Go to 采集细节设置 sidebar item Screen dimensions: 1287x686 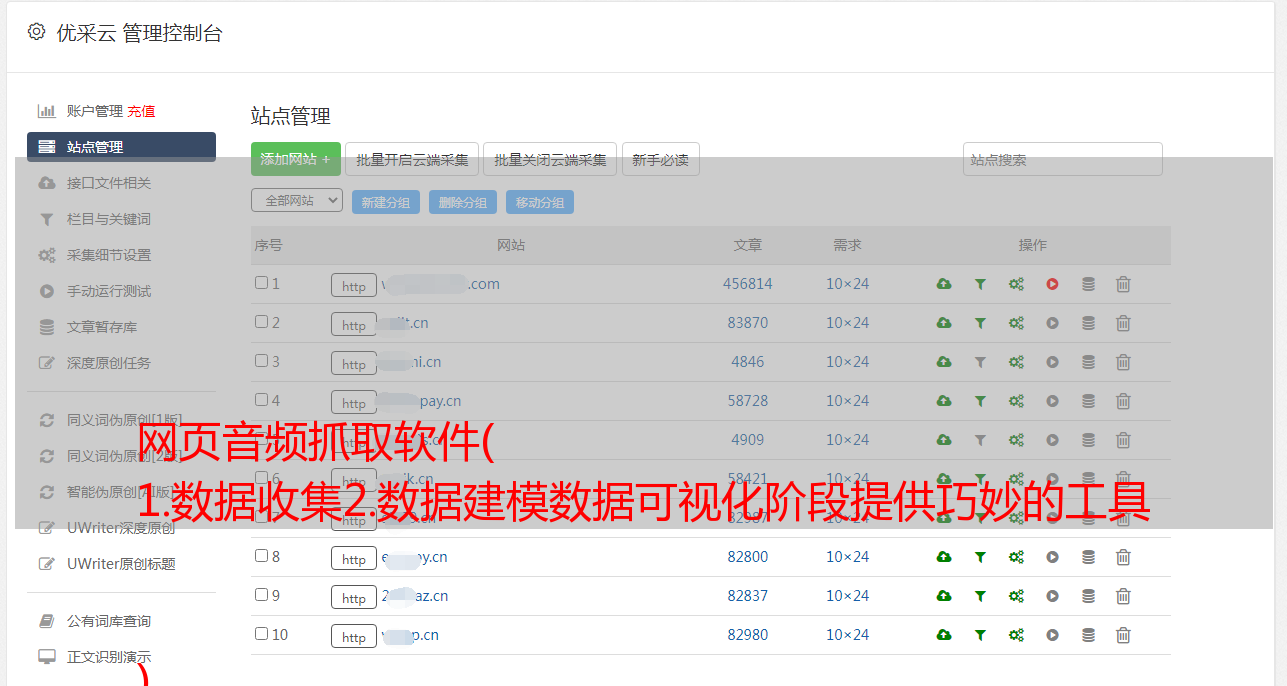coord(108,255)
